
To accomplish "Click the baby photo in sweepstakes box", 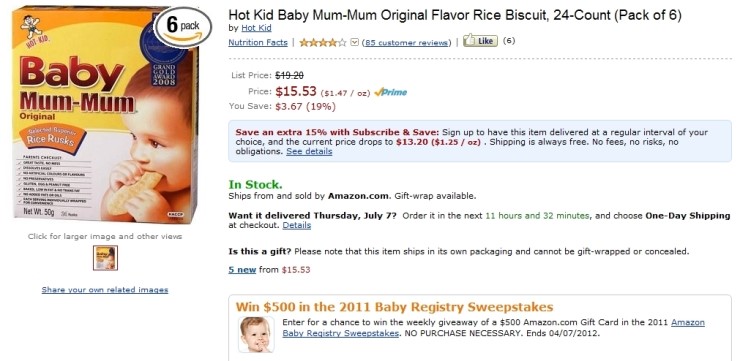I will (x=256, y=334).
